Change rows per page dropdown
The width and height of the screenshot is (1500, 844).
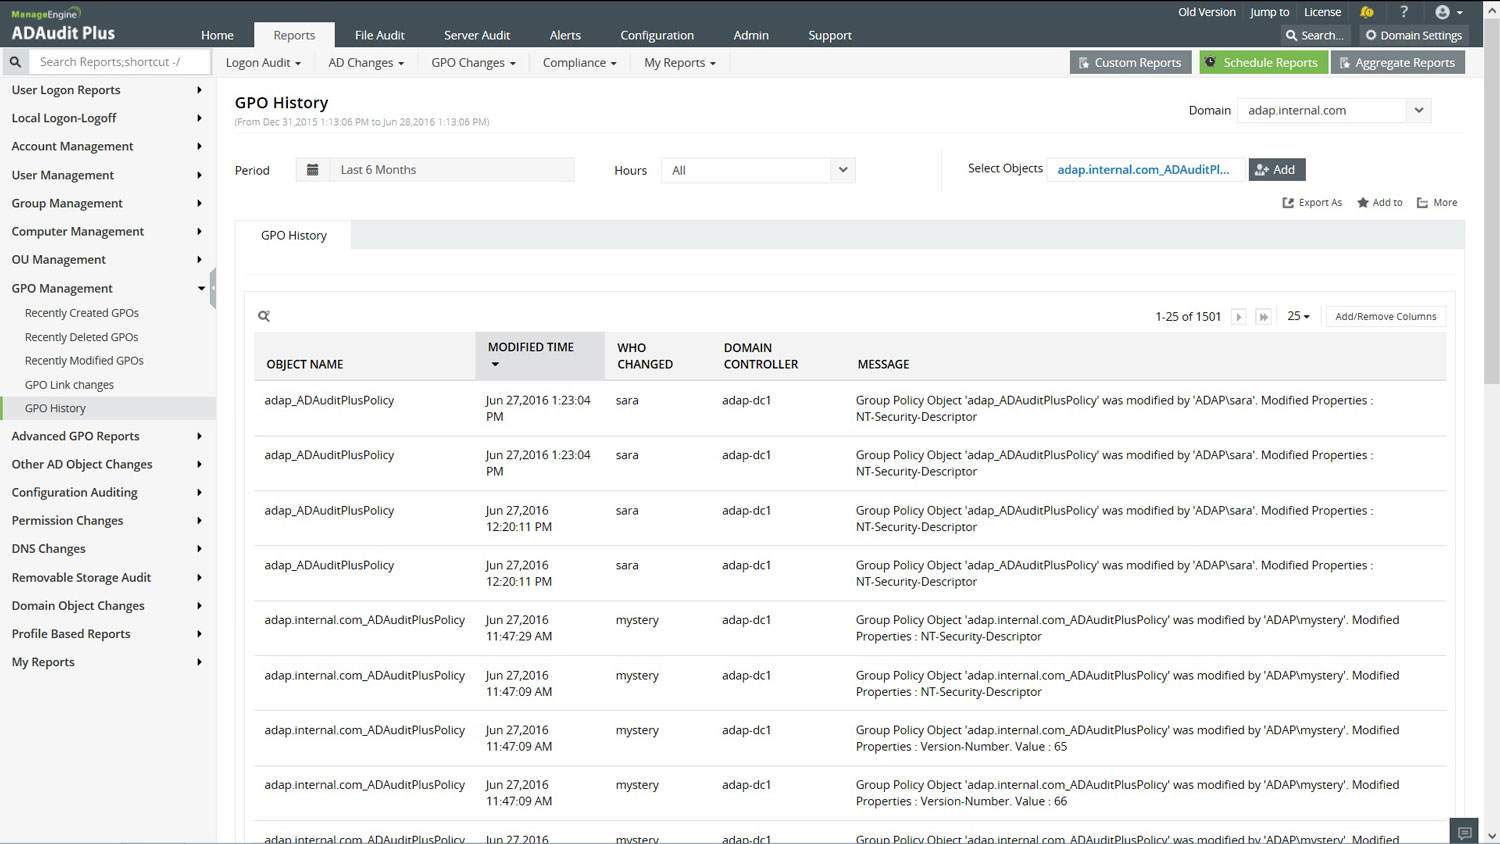[x=1298, y=316]
